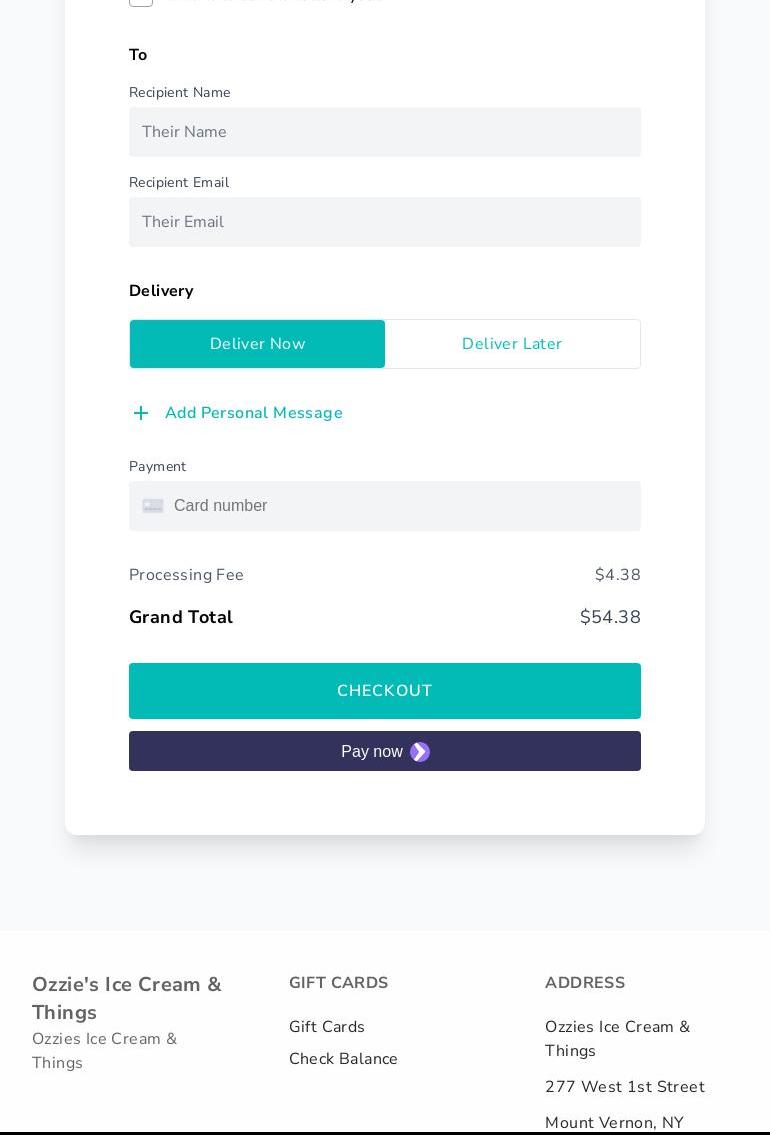Click the Ozzie's Ice Cream & Things footer title
The height and width of the screenshot is (1135, 770).
[127, 998]
